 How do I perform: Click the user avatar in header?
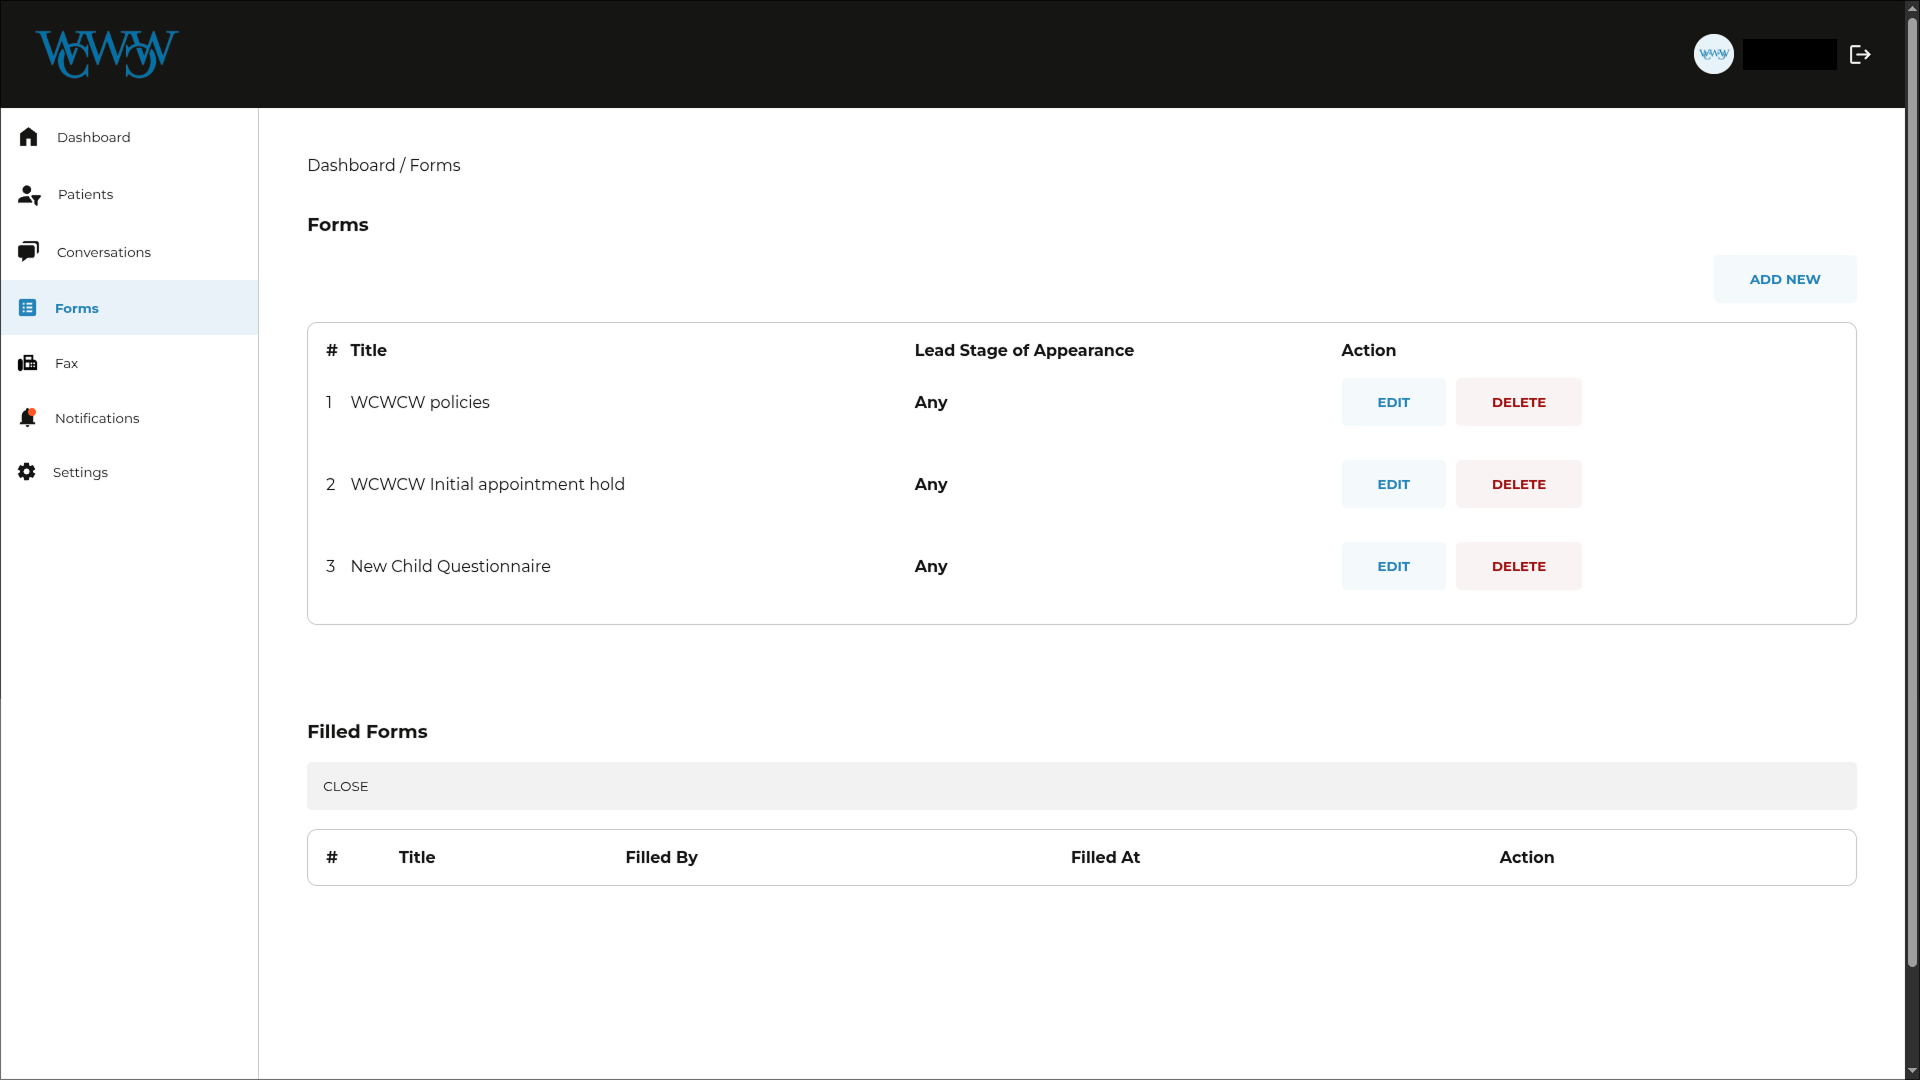(x=1713, y=54)
